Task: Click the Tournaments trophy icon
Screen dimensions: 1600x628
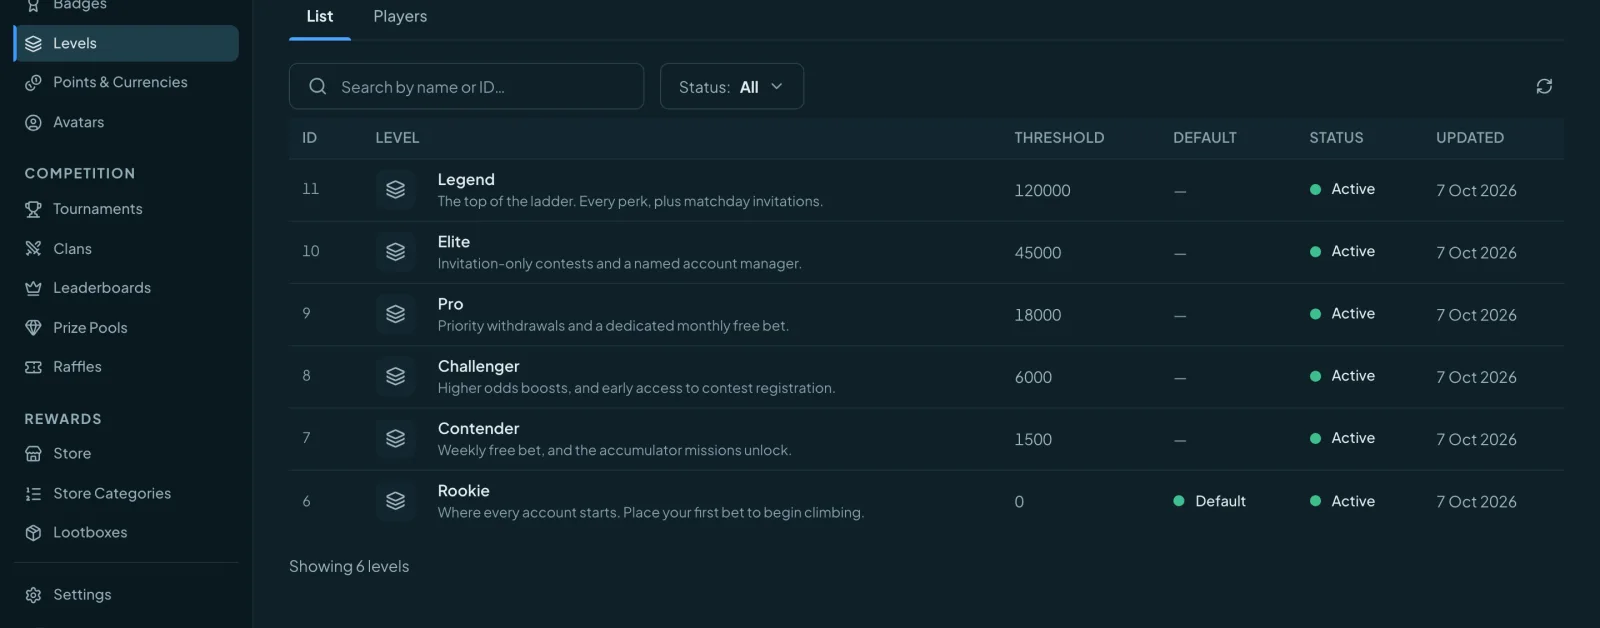Action: click(x=33, y=209)
